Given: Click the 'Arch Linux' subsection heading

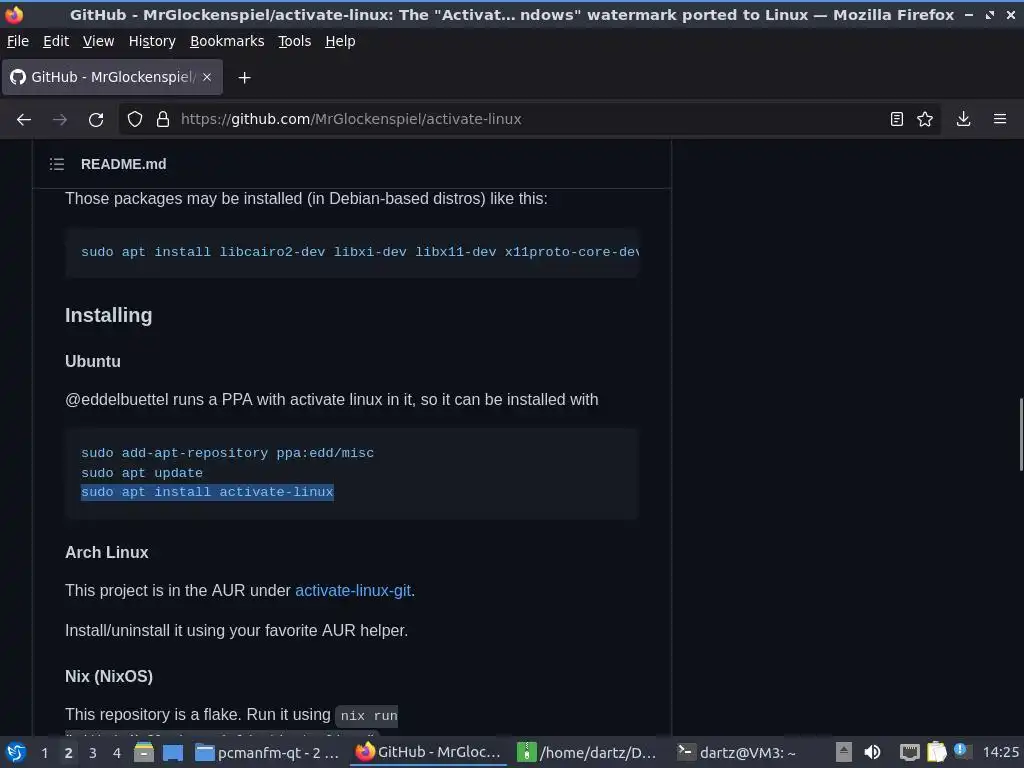Looking at the screenshot, I should coord(106,552).
